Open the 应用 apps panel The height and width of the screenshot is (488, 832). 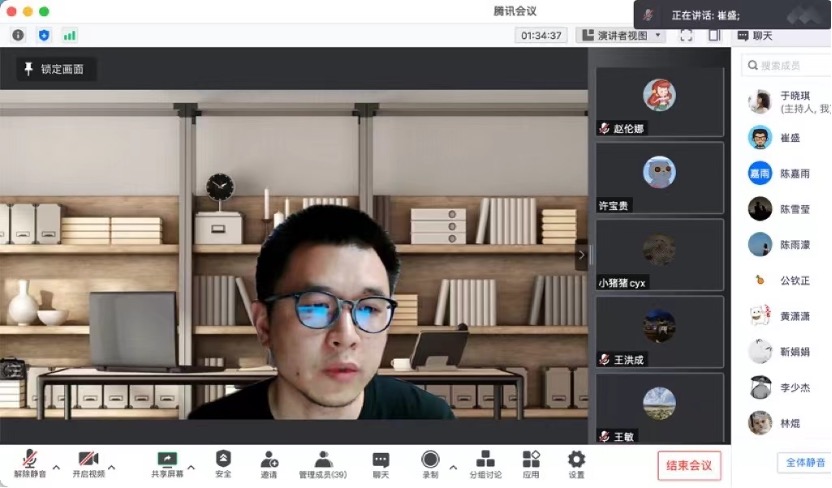pos(531,460)
